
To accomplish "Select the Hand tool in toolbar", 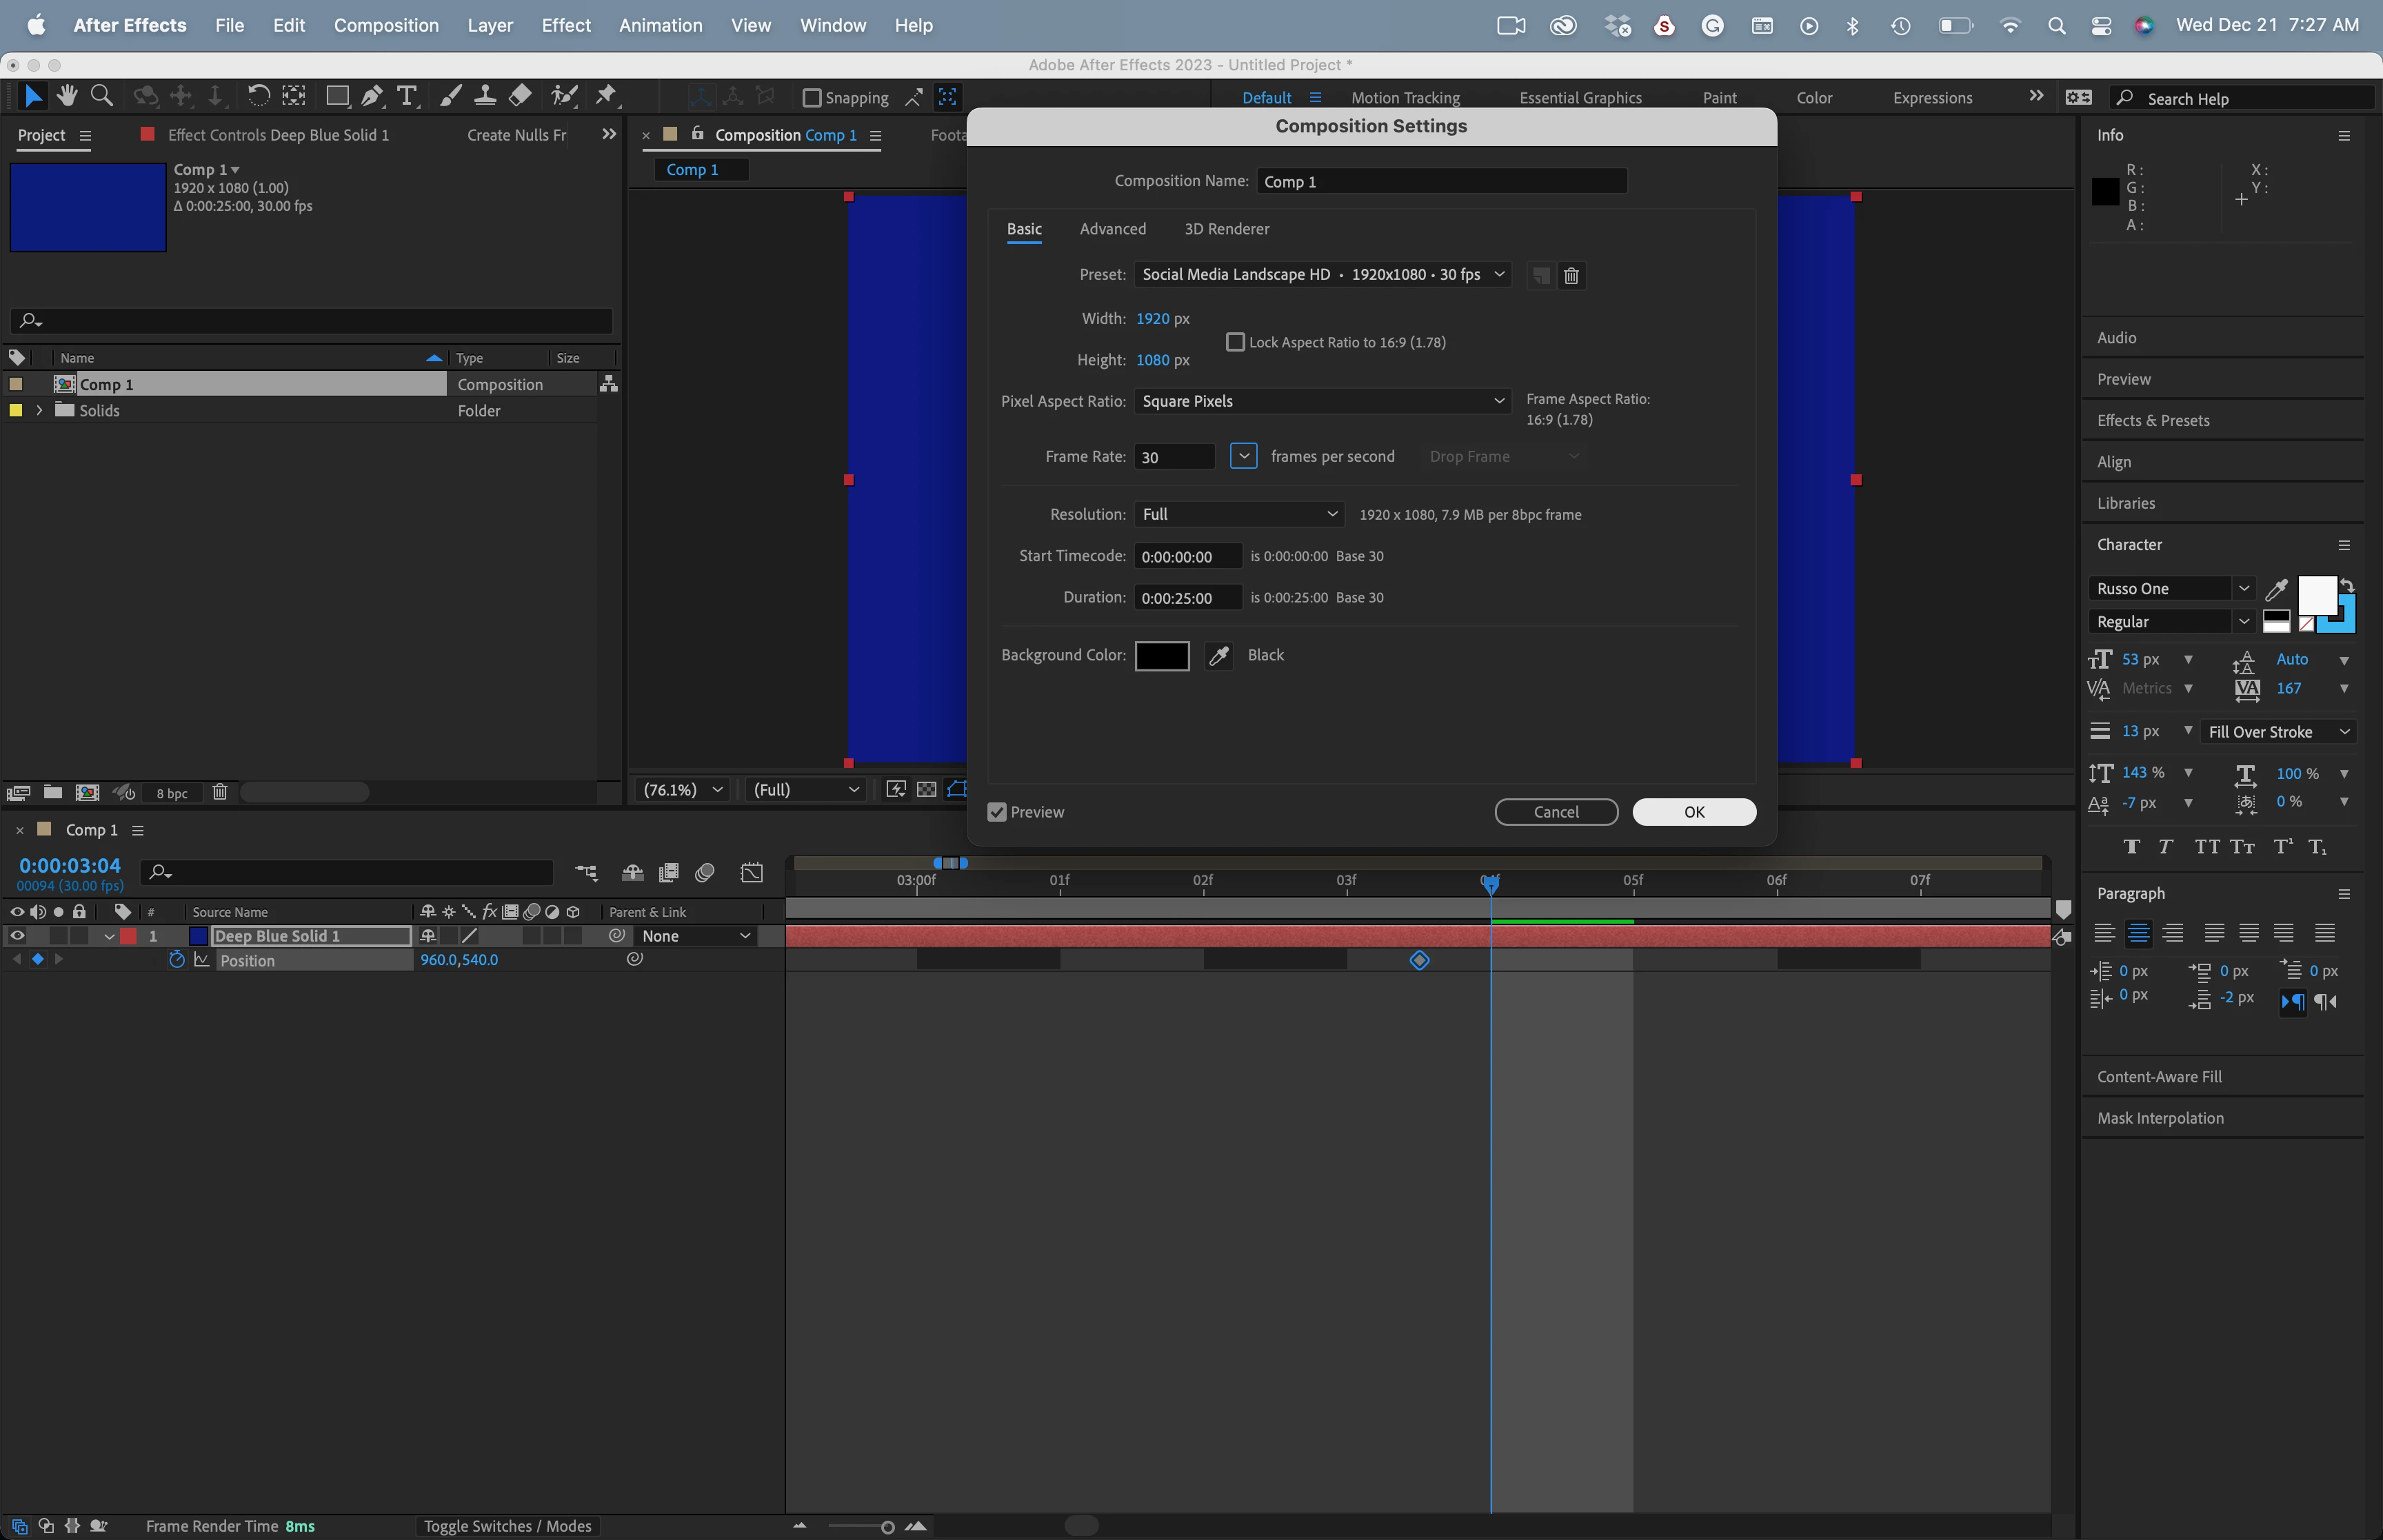I will 67,96.
